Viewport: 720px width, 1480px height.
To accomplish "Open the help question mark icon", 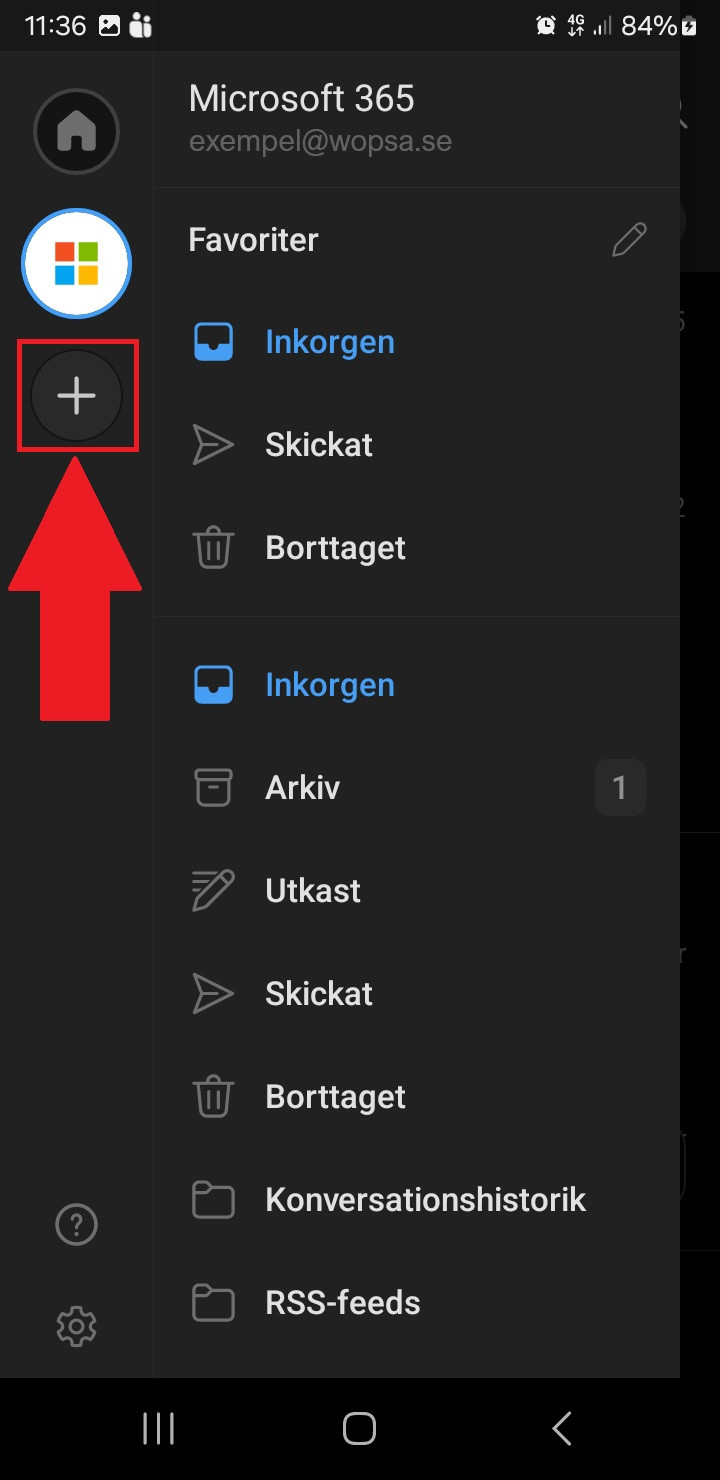I will click(x=76, y=1224).
